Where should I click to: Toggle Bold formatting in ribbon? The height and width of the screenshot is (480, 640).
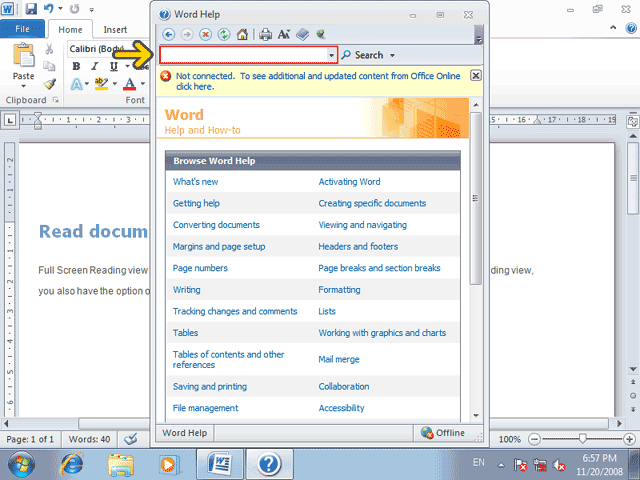pos(76,66)
